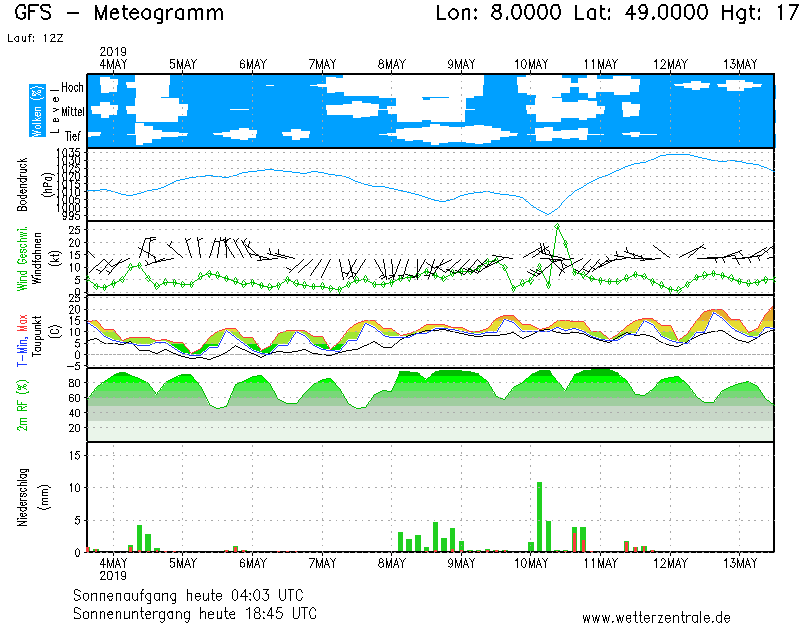
Task: Click the green 'Wind Geschwi.' label
Action: tap(22, 259)
